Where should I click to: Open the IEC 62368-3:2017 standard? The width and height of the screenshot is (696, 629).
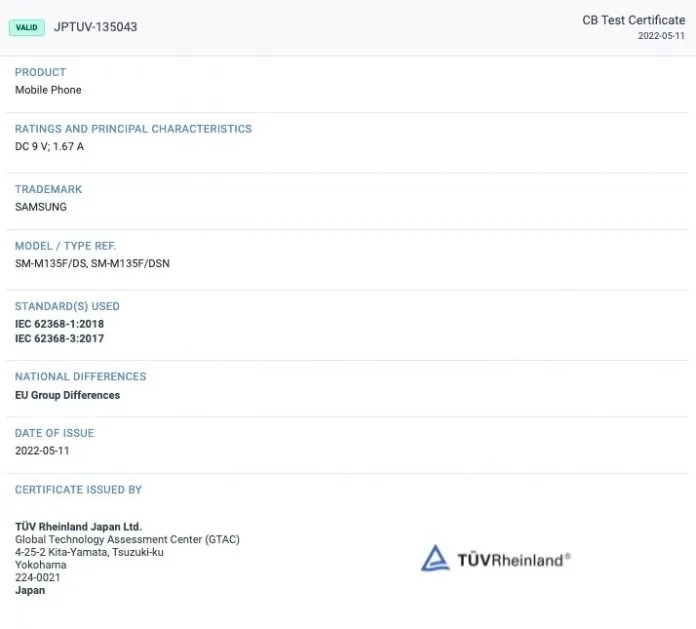click(59, 339)
